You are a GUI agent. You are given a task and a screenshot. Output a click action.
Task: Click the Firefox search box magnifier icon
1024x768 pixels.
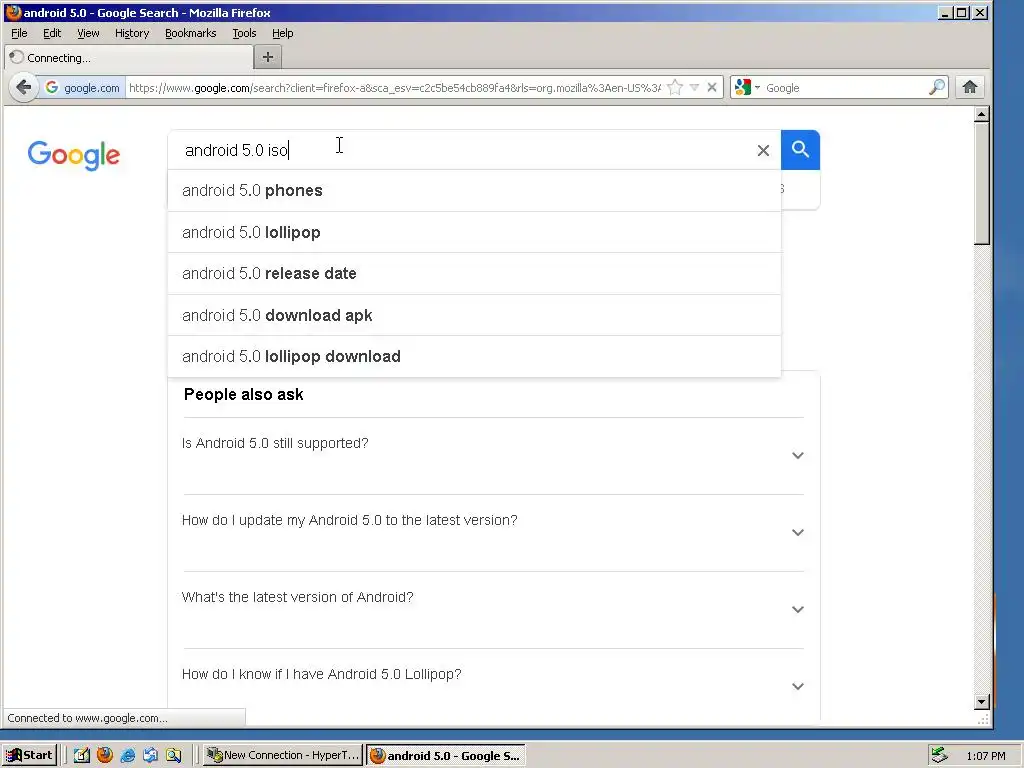coord(937,87)
